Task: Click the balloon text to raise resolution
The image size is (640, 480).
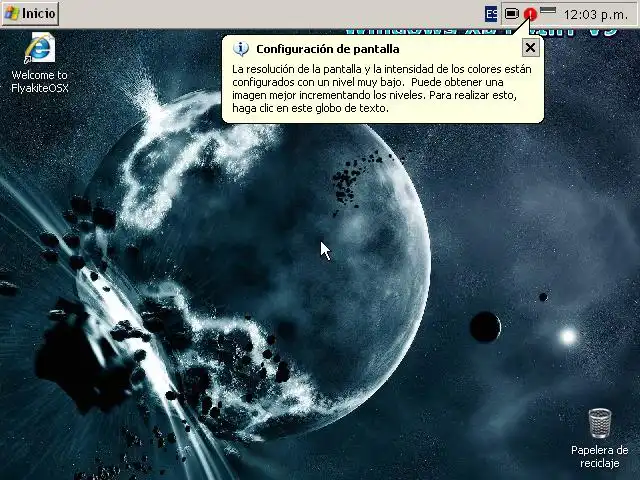Action: [x=382, y=89]
